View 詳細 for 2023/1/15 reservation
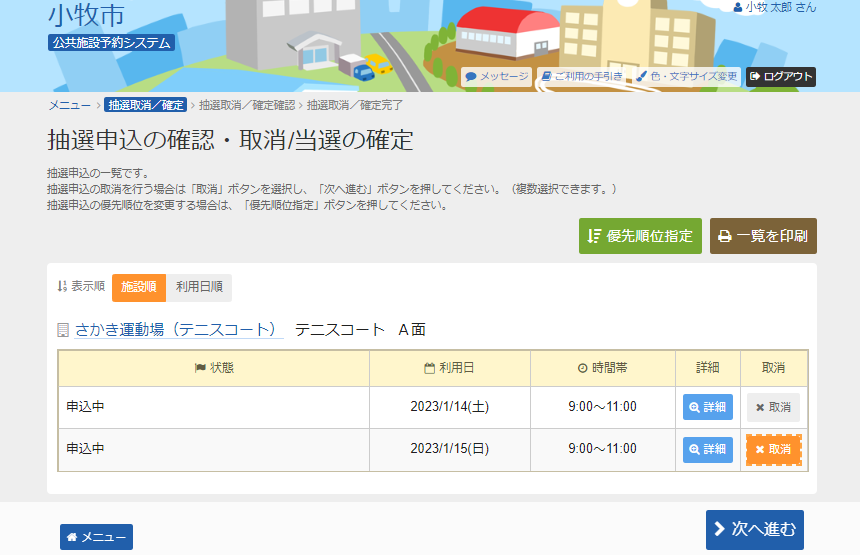 708,449
